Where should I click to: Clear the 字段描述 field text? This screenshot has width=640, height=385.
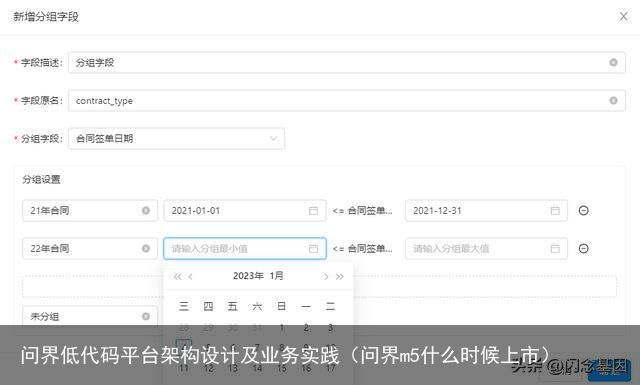coord(613,62)
